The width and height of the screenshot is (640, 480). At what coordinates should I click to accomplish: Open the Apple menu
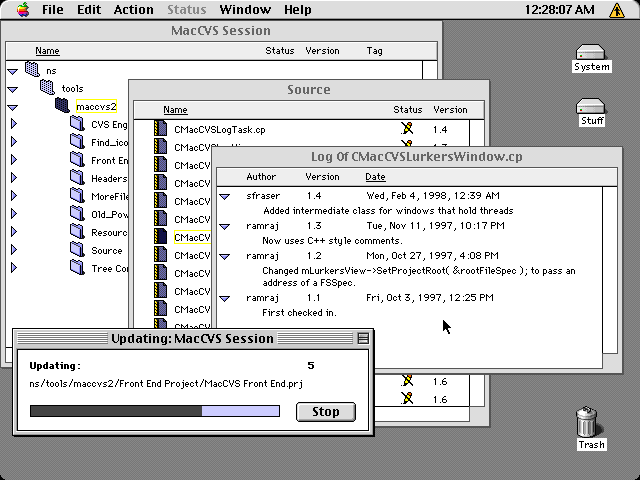(20, 10)
